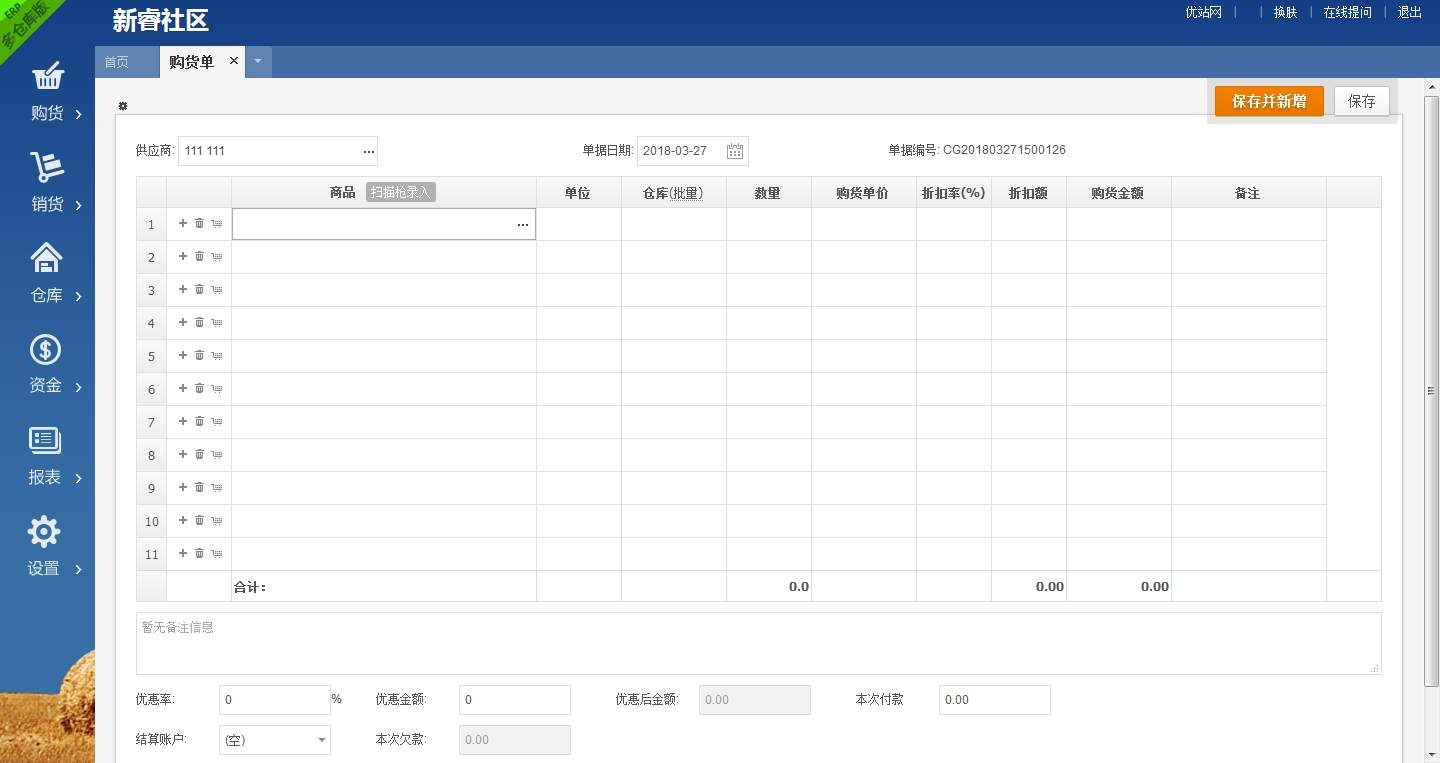Switch to the 首页 tab

pyautogui.click(x=117, y=62)
